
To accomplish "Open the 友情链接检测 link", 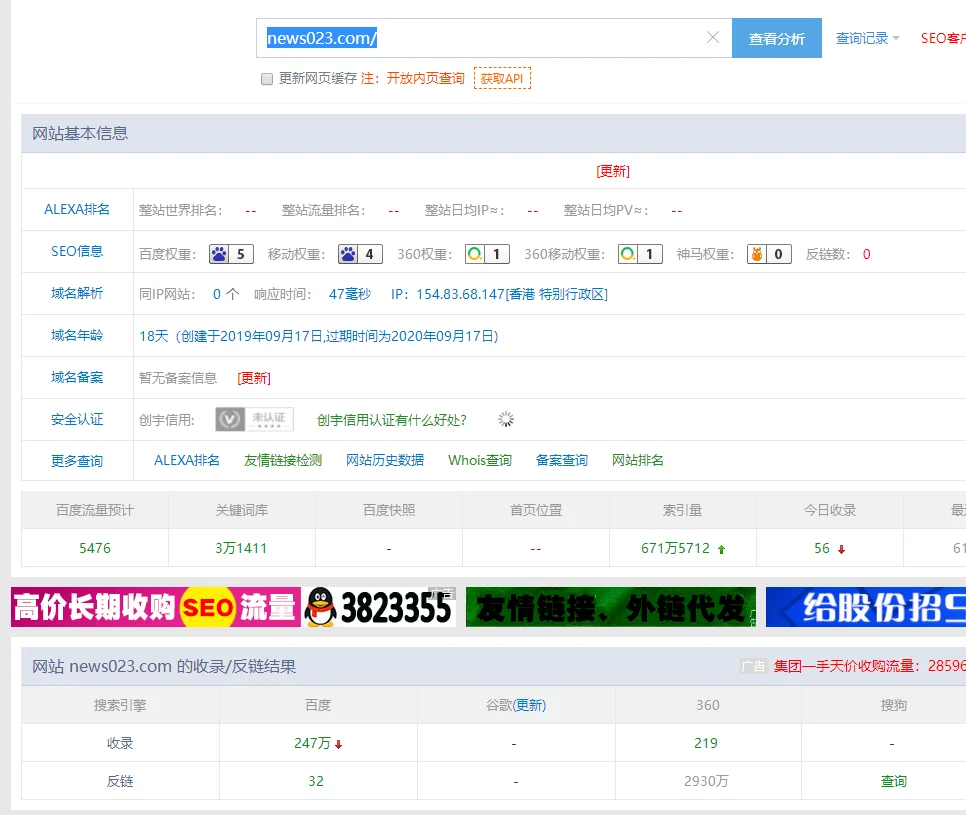I will [x=283, y=460].
